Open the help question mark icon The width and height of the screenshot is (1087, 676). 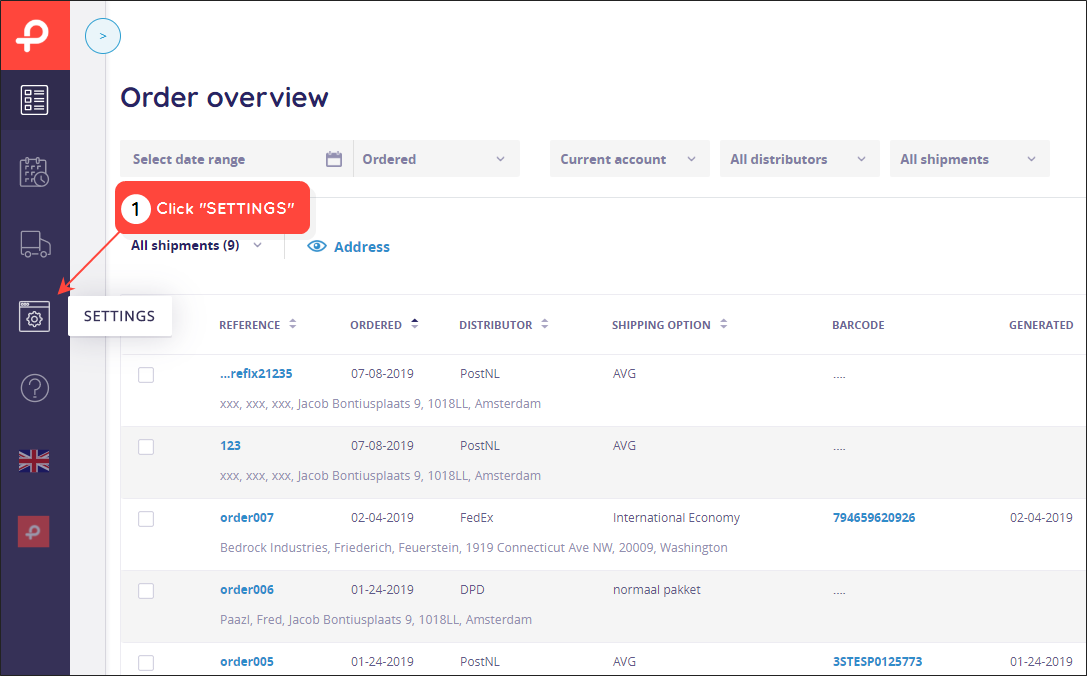click(x=35, y=388)
